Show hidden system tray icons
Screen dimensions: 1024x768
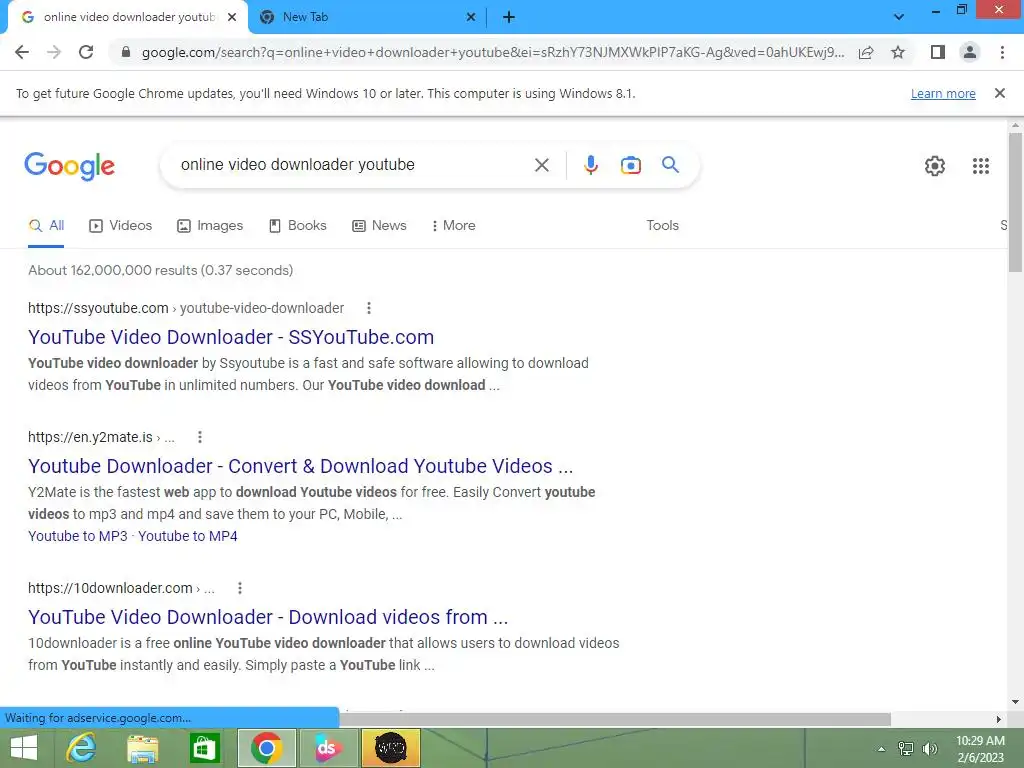881,749
